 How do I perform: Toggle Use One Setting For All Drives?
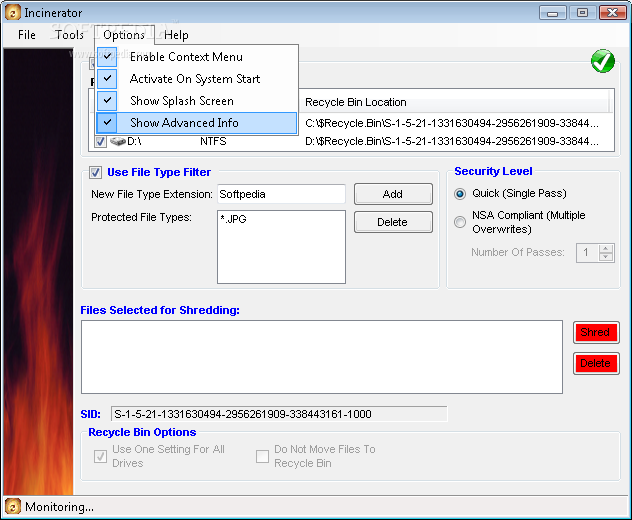point(100,456)
